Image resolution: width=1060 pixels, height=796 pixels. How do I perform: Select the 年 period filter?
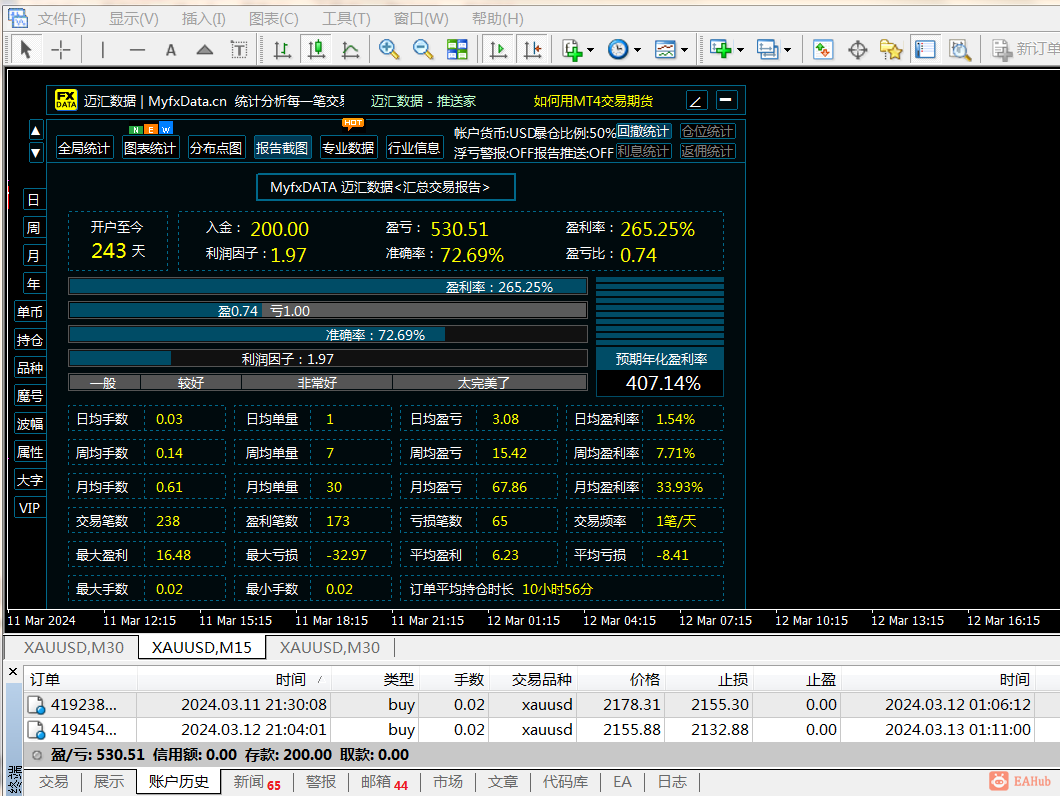(x=34, y=284)
